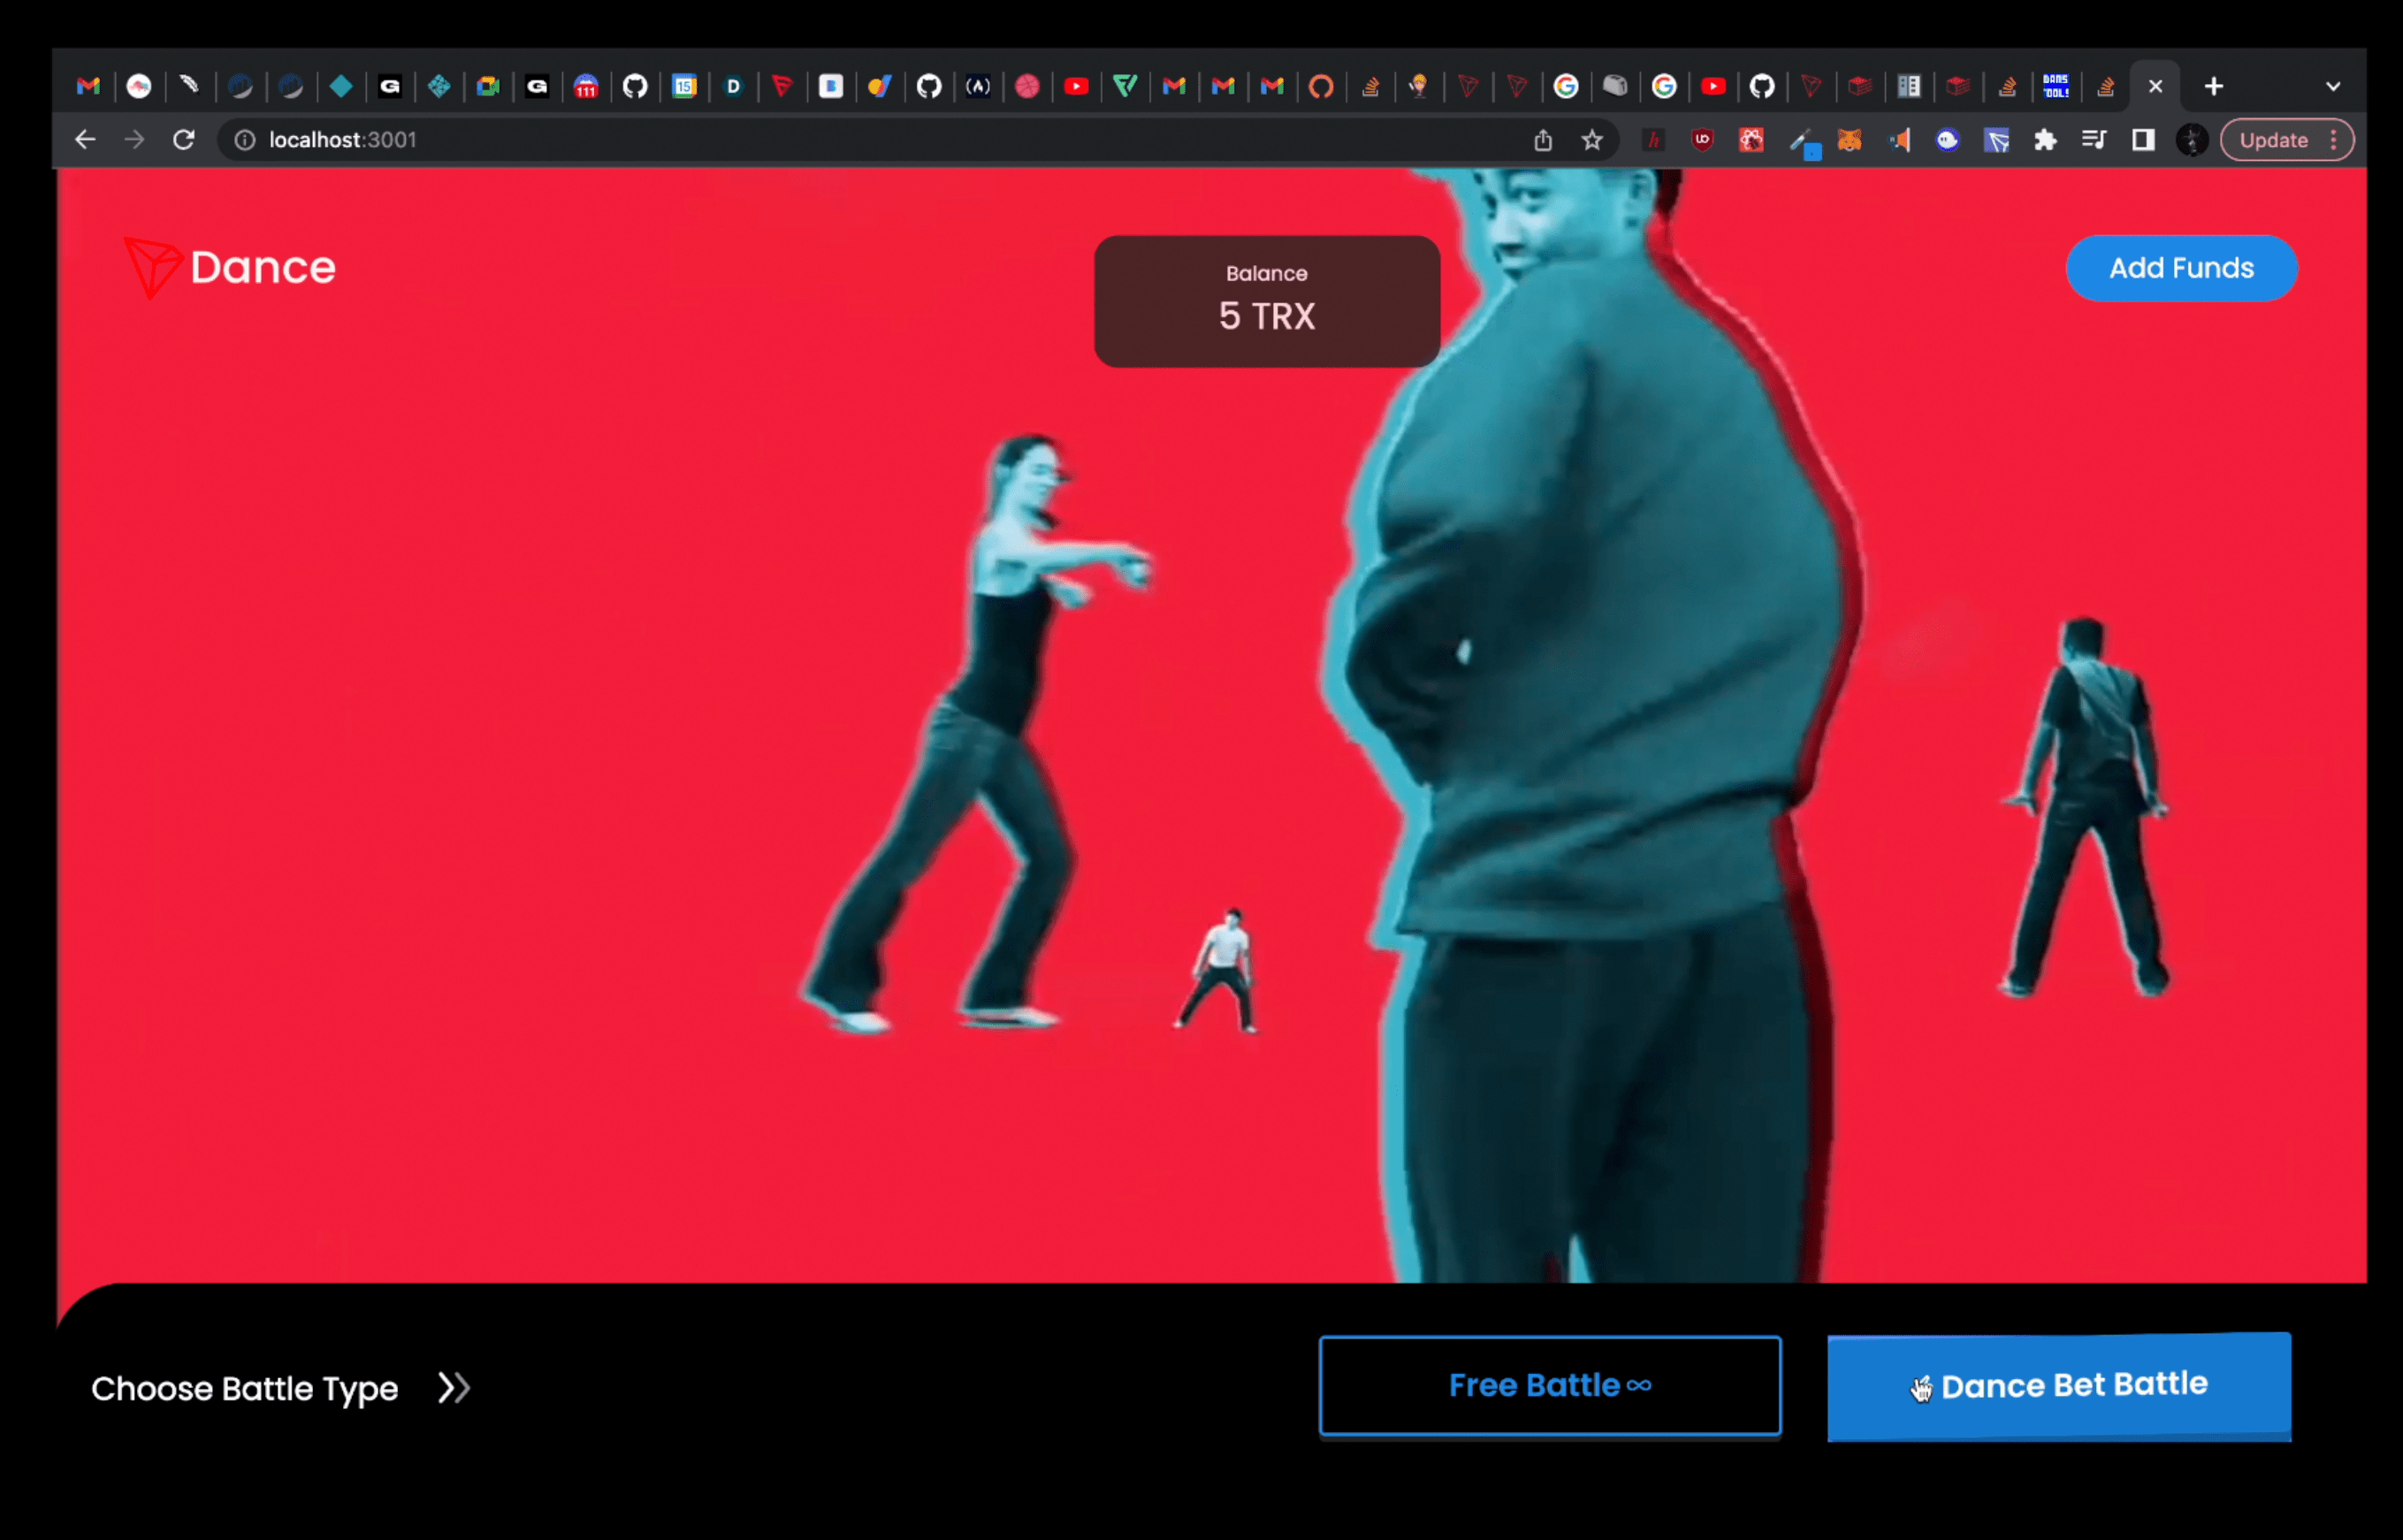Click the share page icon
This screenshot has width=2403, height=1540.
click(x=1543, y=140)
